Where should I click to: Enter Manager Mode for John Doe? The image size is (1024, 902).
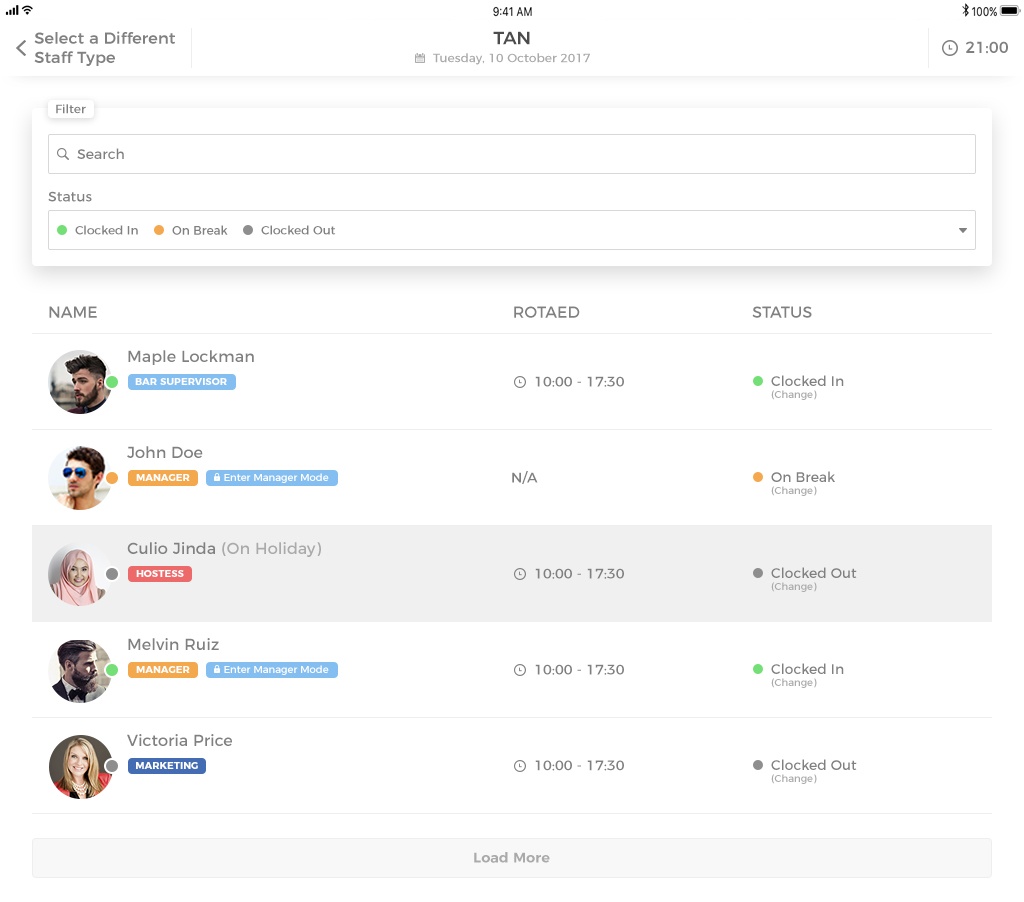(272, 478)
